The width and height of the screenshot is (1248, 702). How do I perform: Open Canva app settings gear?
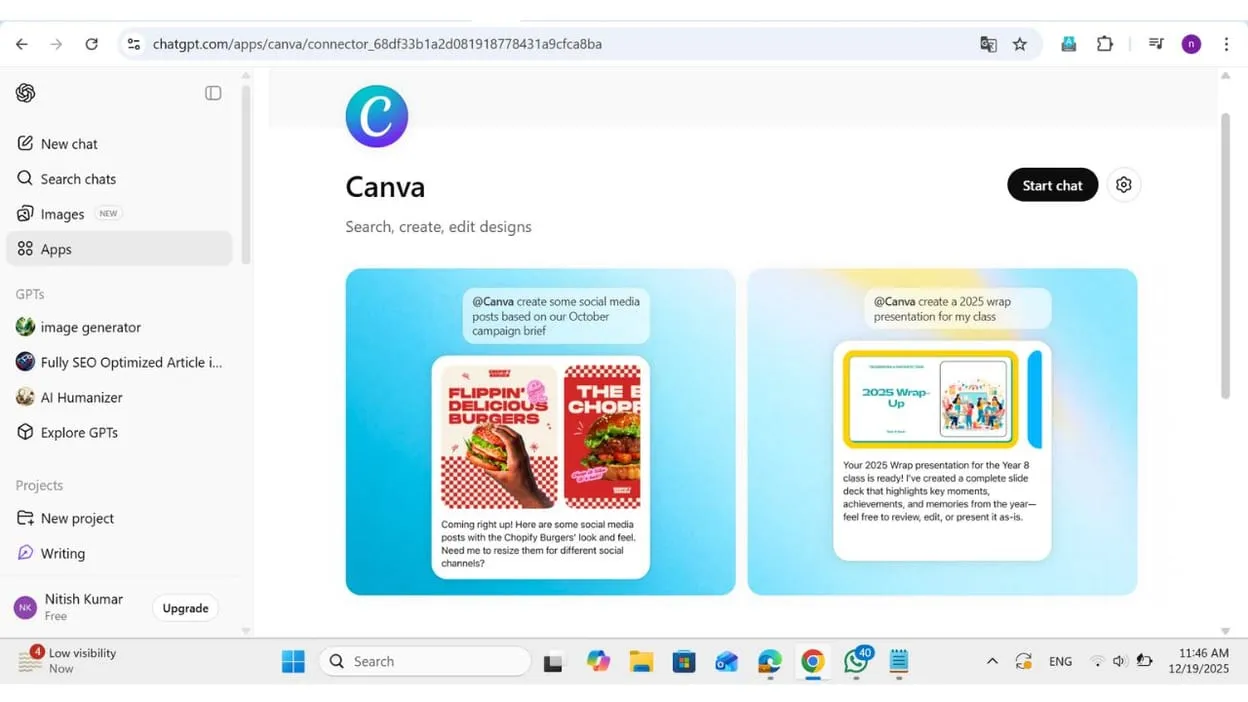(1124, 185)
